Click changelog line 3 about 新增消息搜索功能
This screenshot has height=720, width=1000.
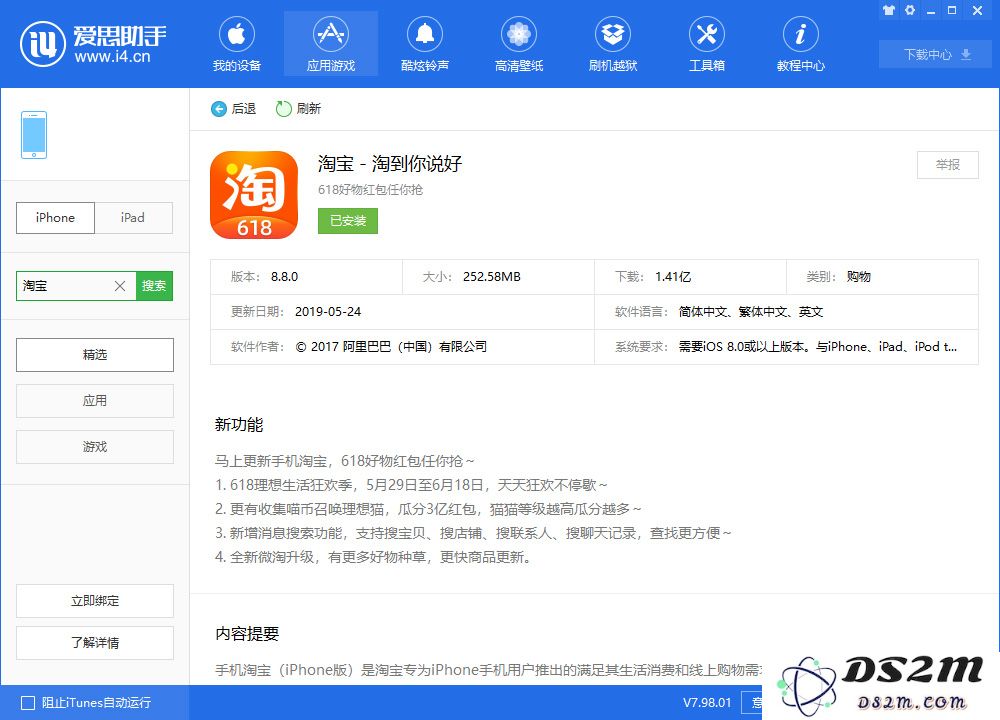tap(473, 533)
